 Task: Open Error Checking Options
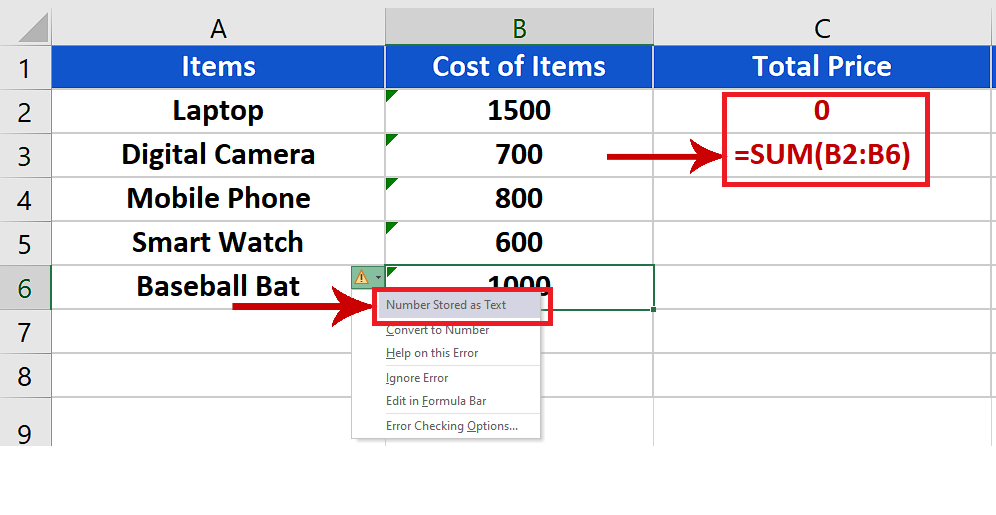tap(452, 426)
